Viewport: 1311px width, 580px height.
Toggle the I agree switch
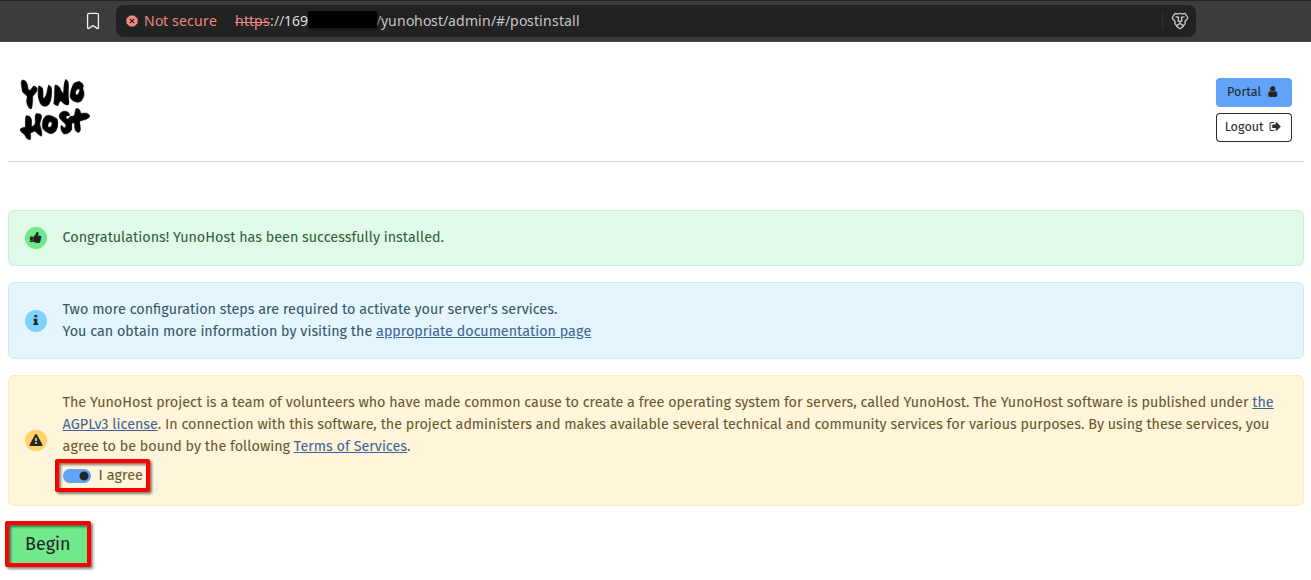pyautogui.click(x=77, y=476)
